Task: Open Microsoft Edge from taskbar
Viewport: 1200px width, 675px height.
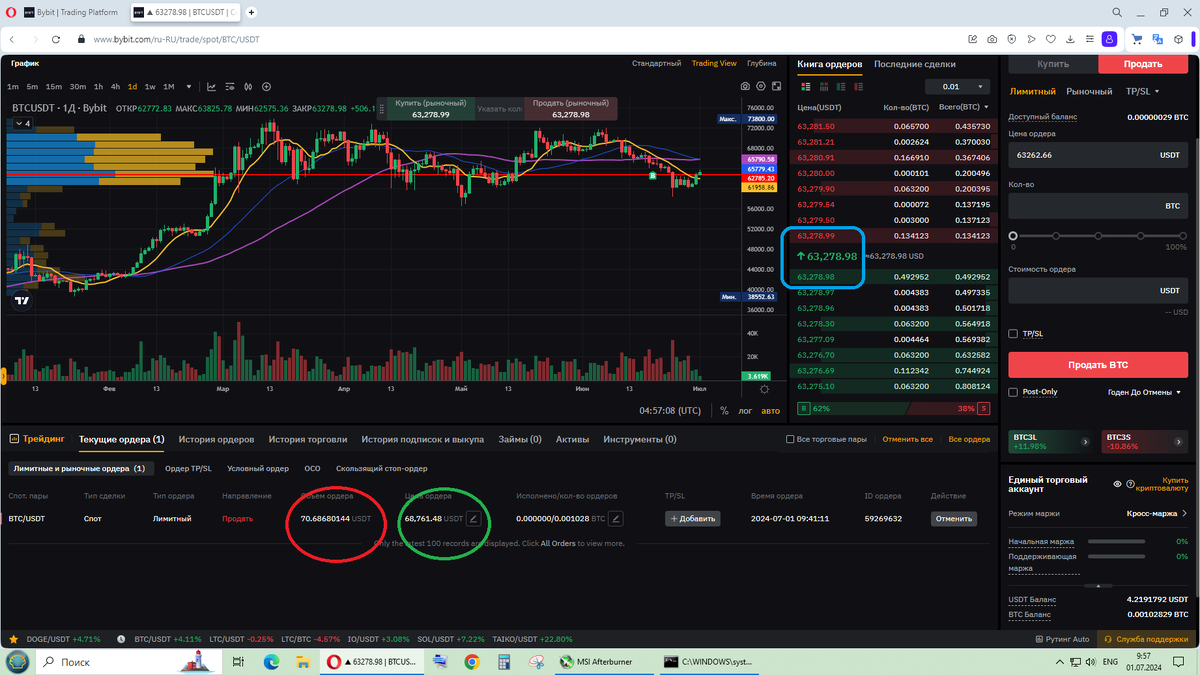Action: (x=270, y=662)
